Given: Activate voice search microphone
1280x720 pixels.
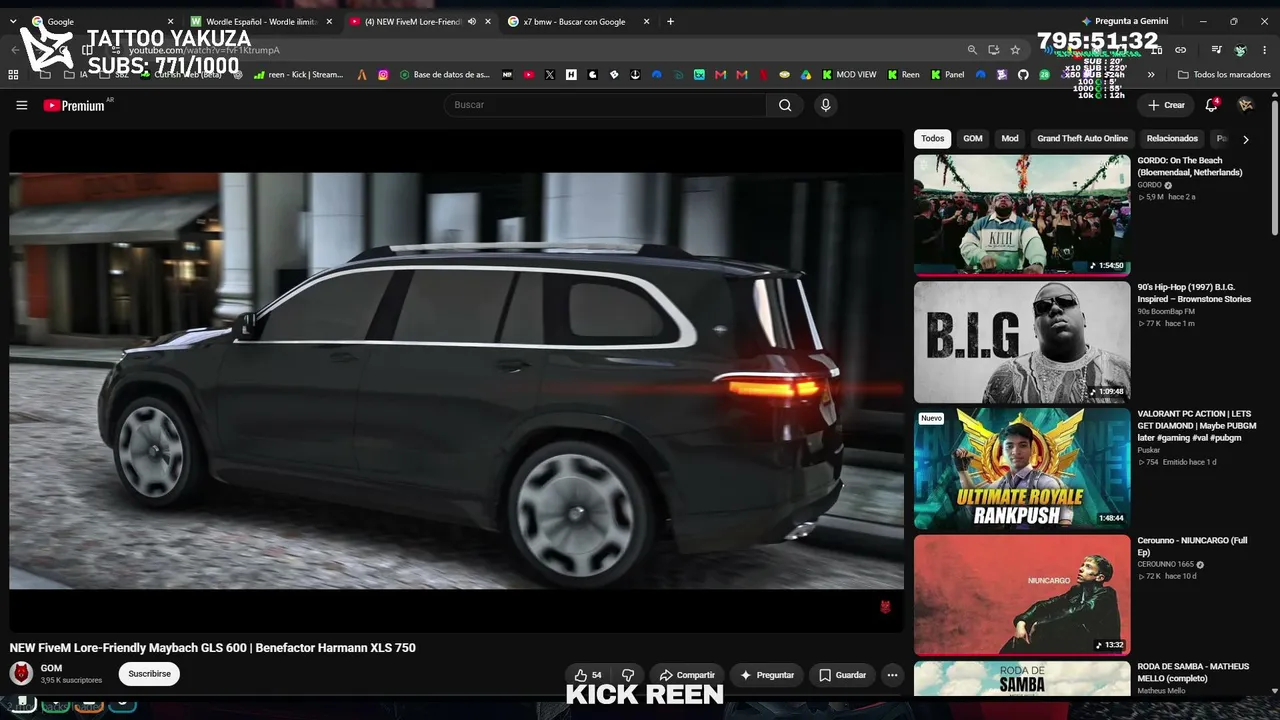Looking at the screenshot, I should (x=825, y=105).
